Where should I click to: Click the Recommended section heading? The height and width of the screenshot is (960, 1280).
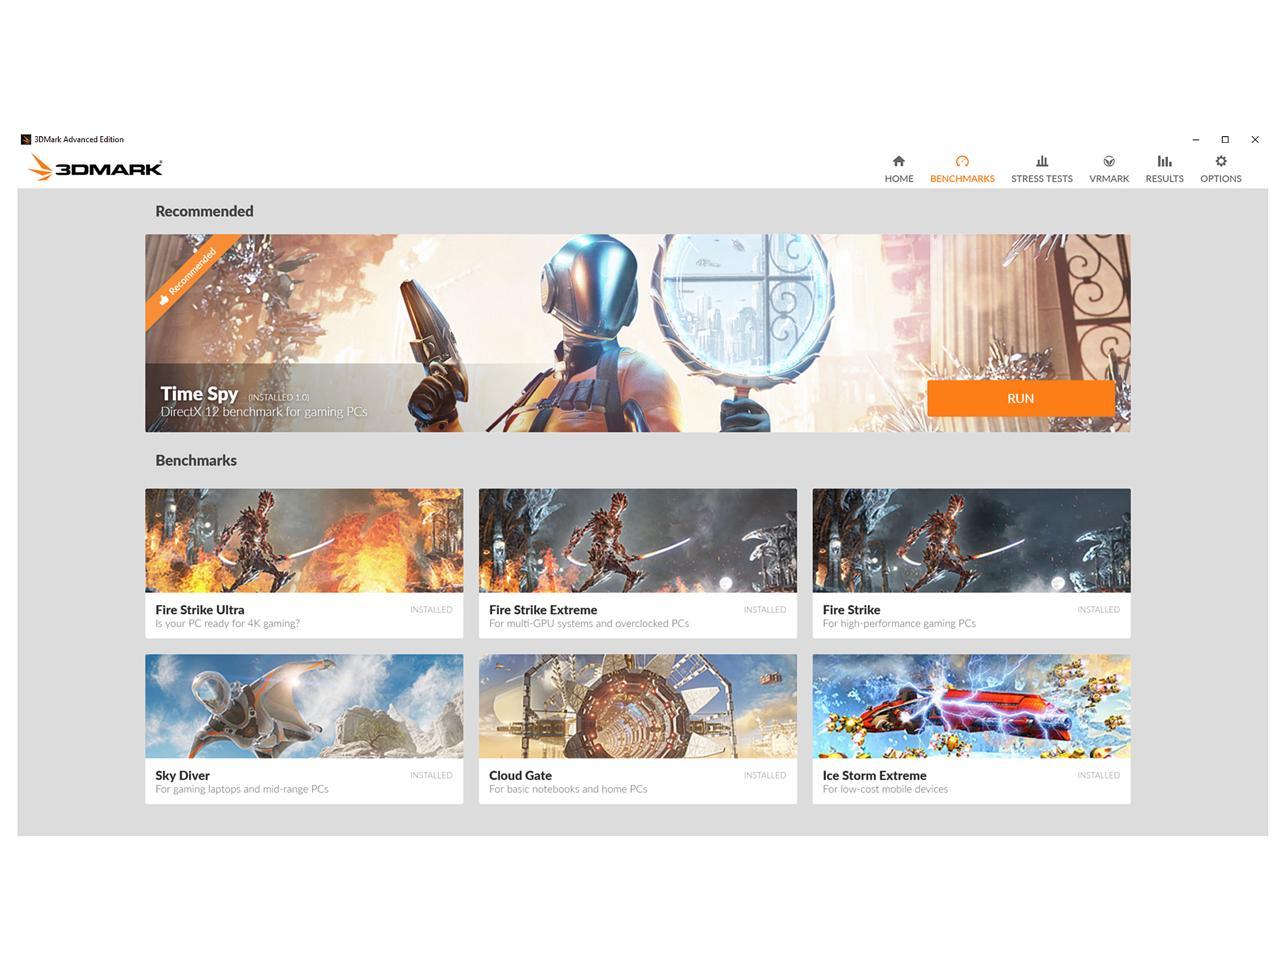(x=204, y=211)
